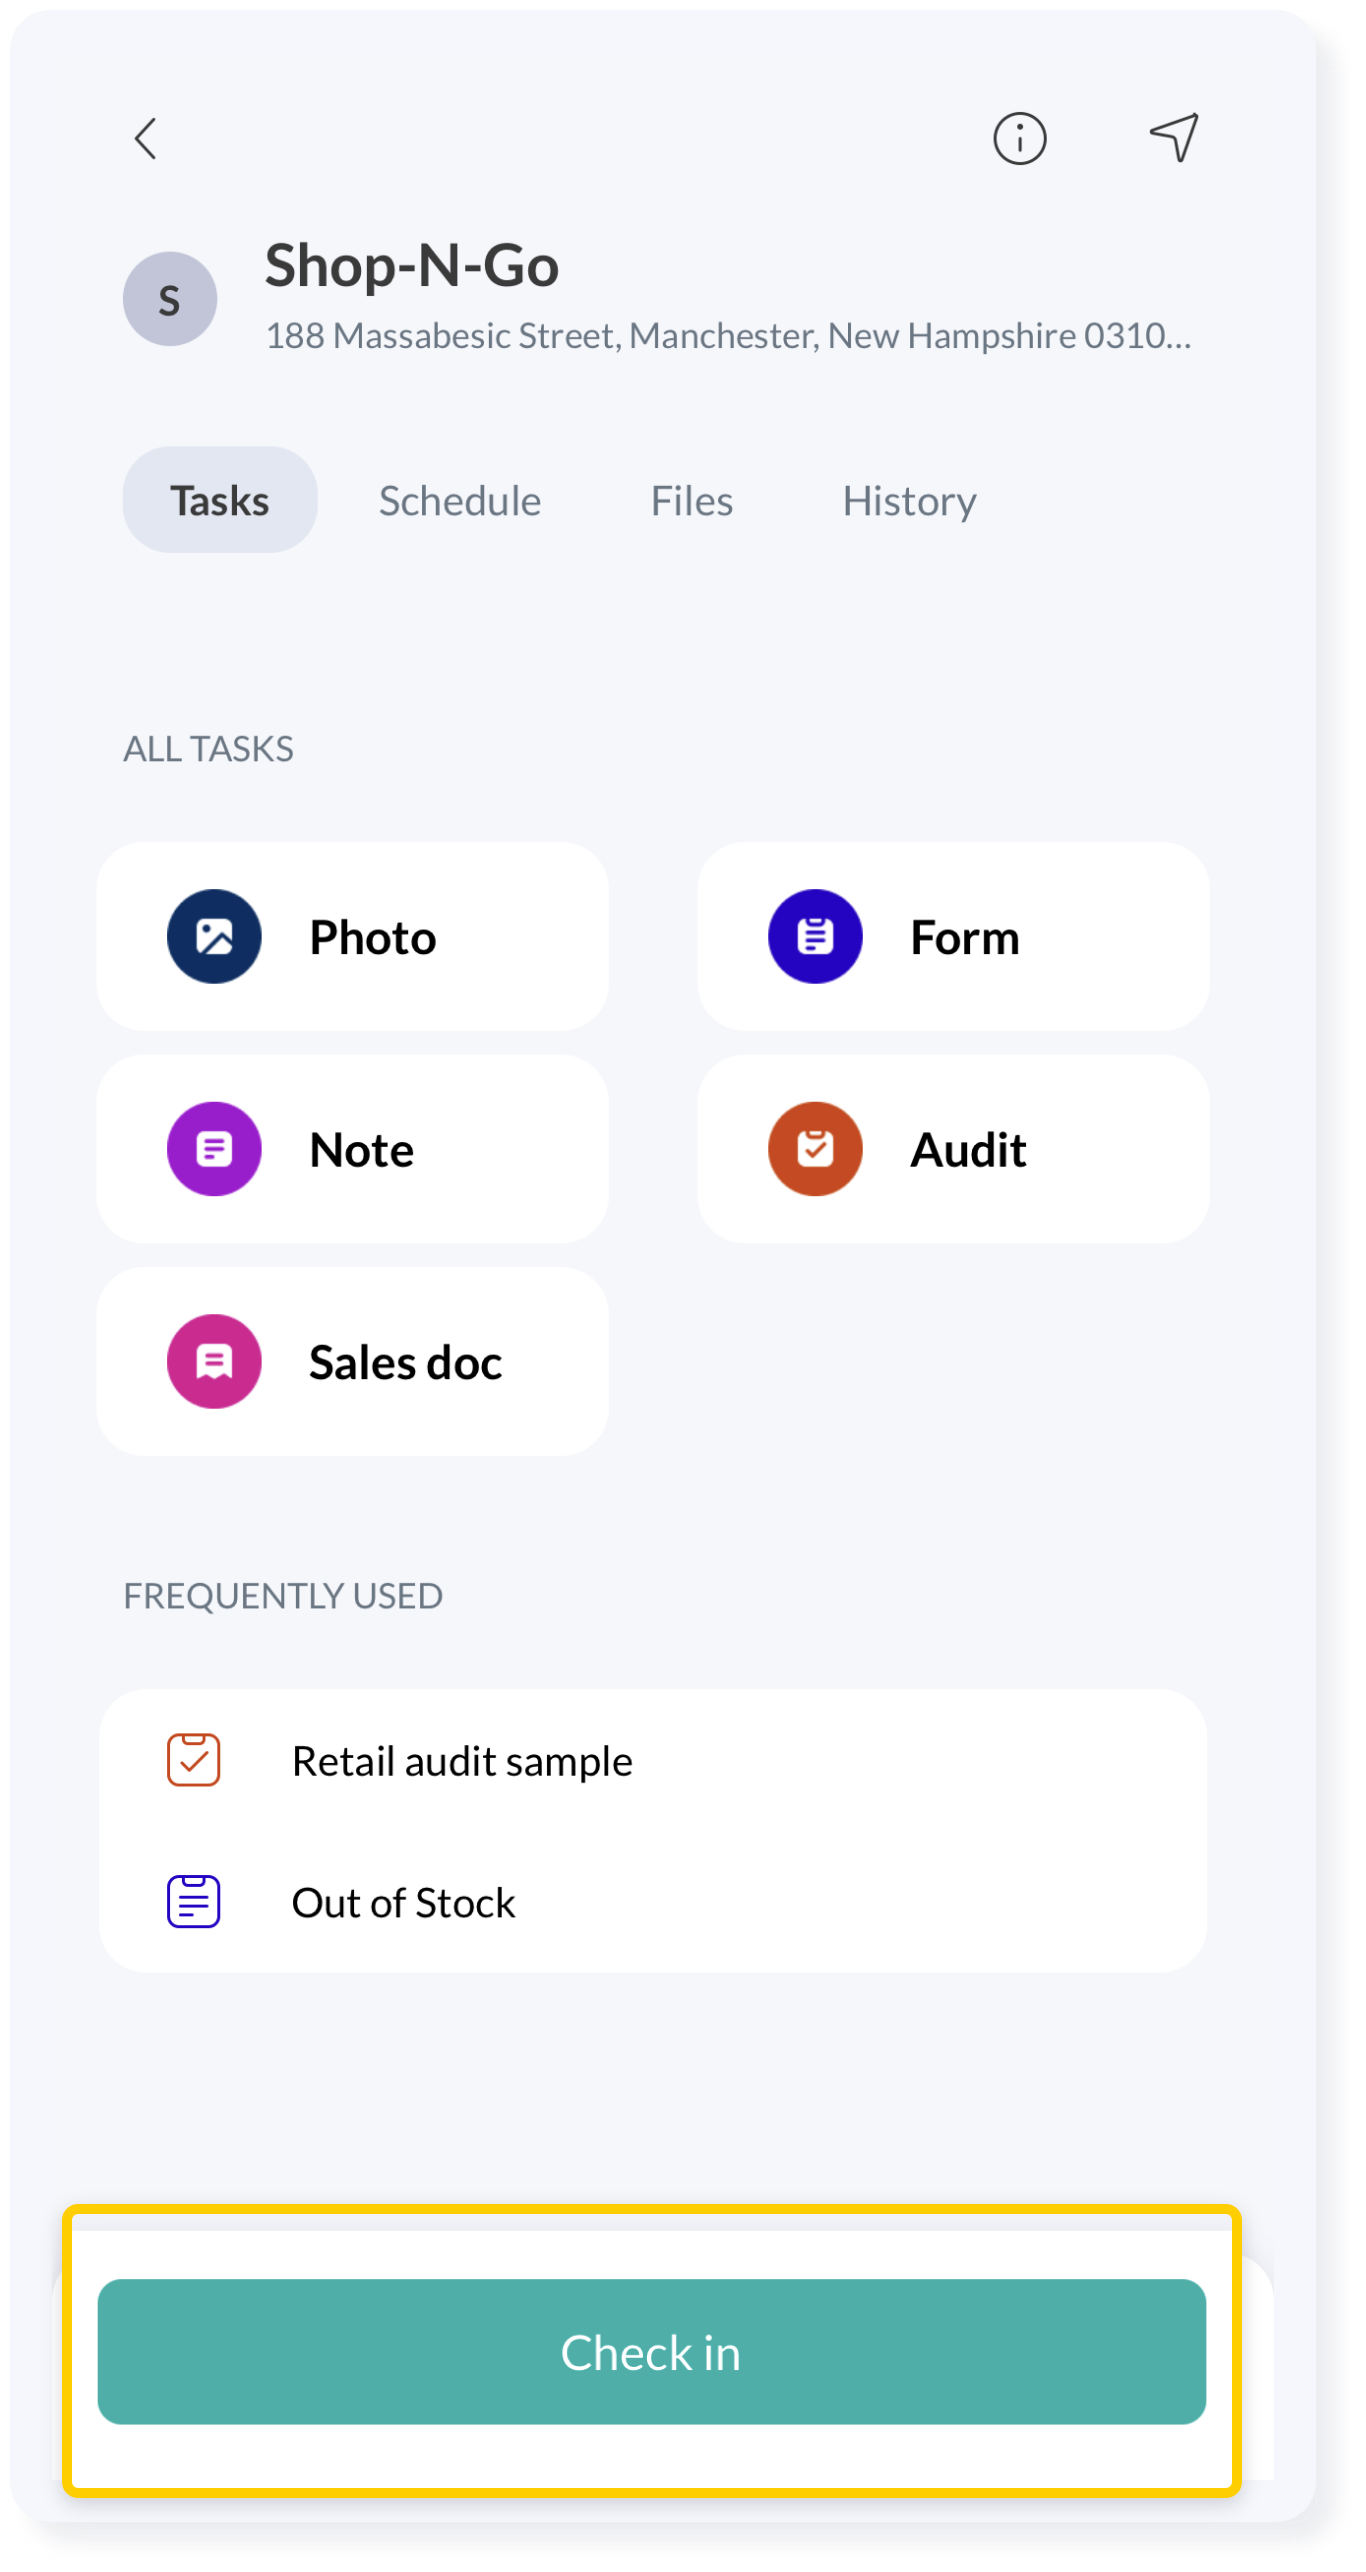Open the History tab
The image size is (1366, 2572).
[909, 501]
